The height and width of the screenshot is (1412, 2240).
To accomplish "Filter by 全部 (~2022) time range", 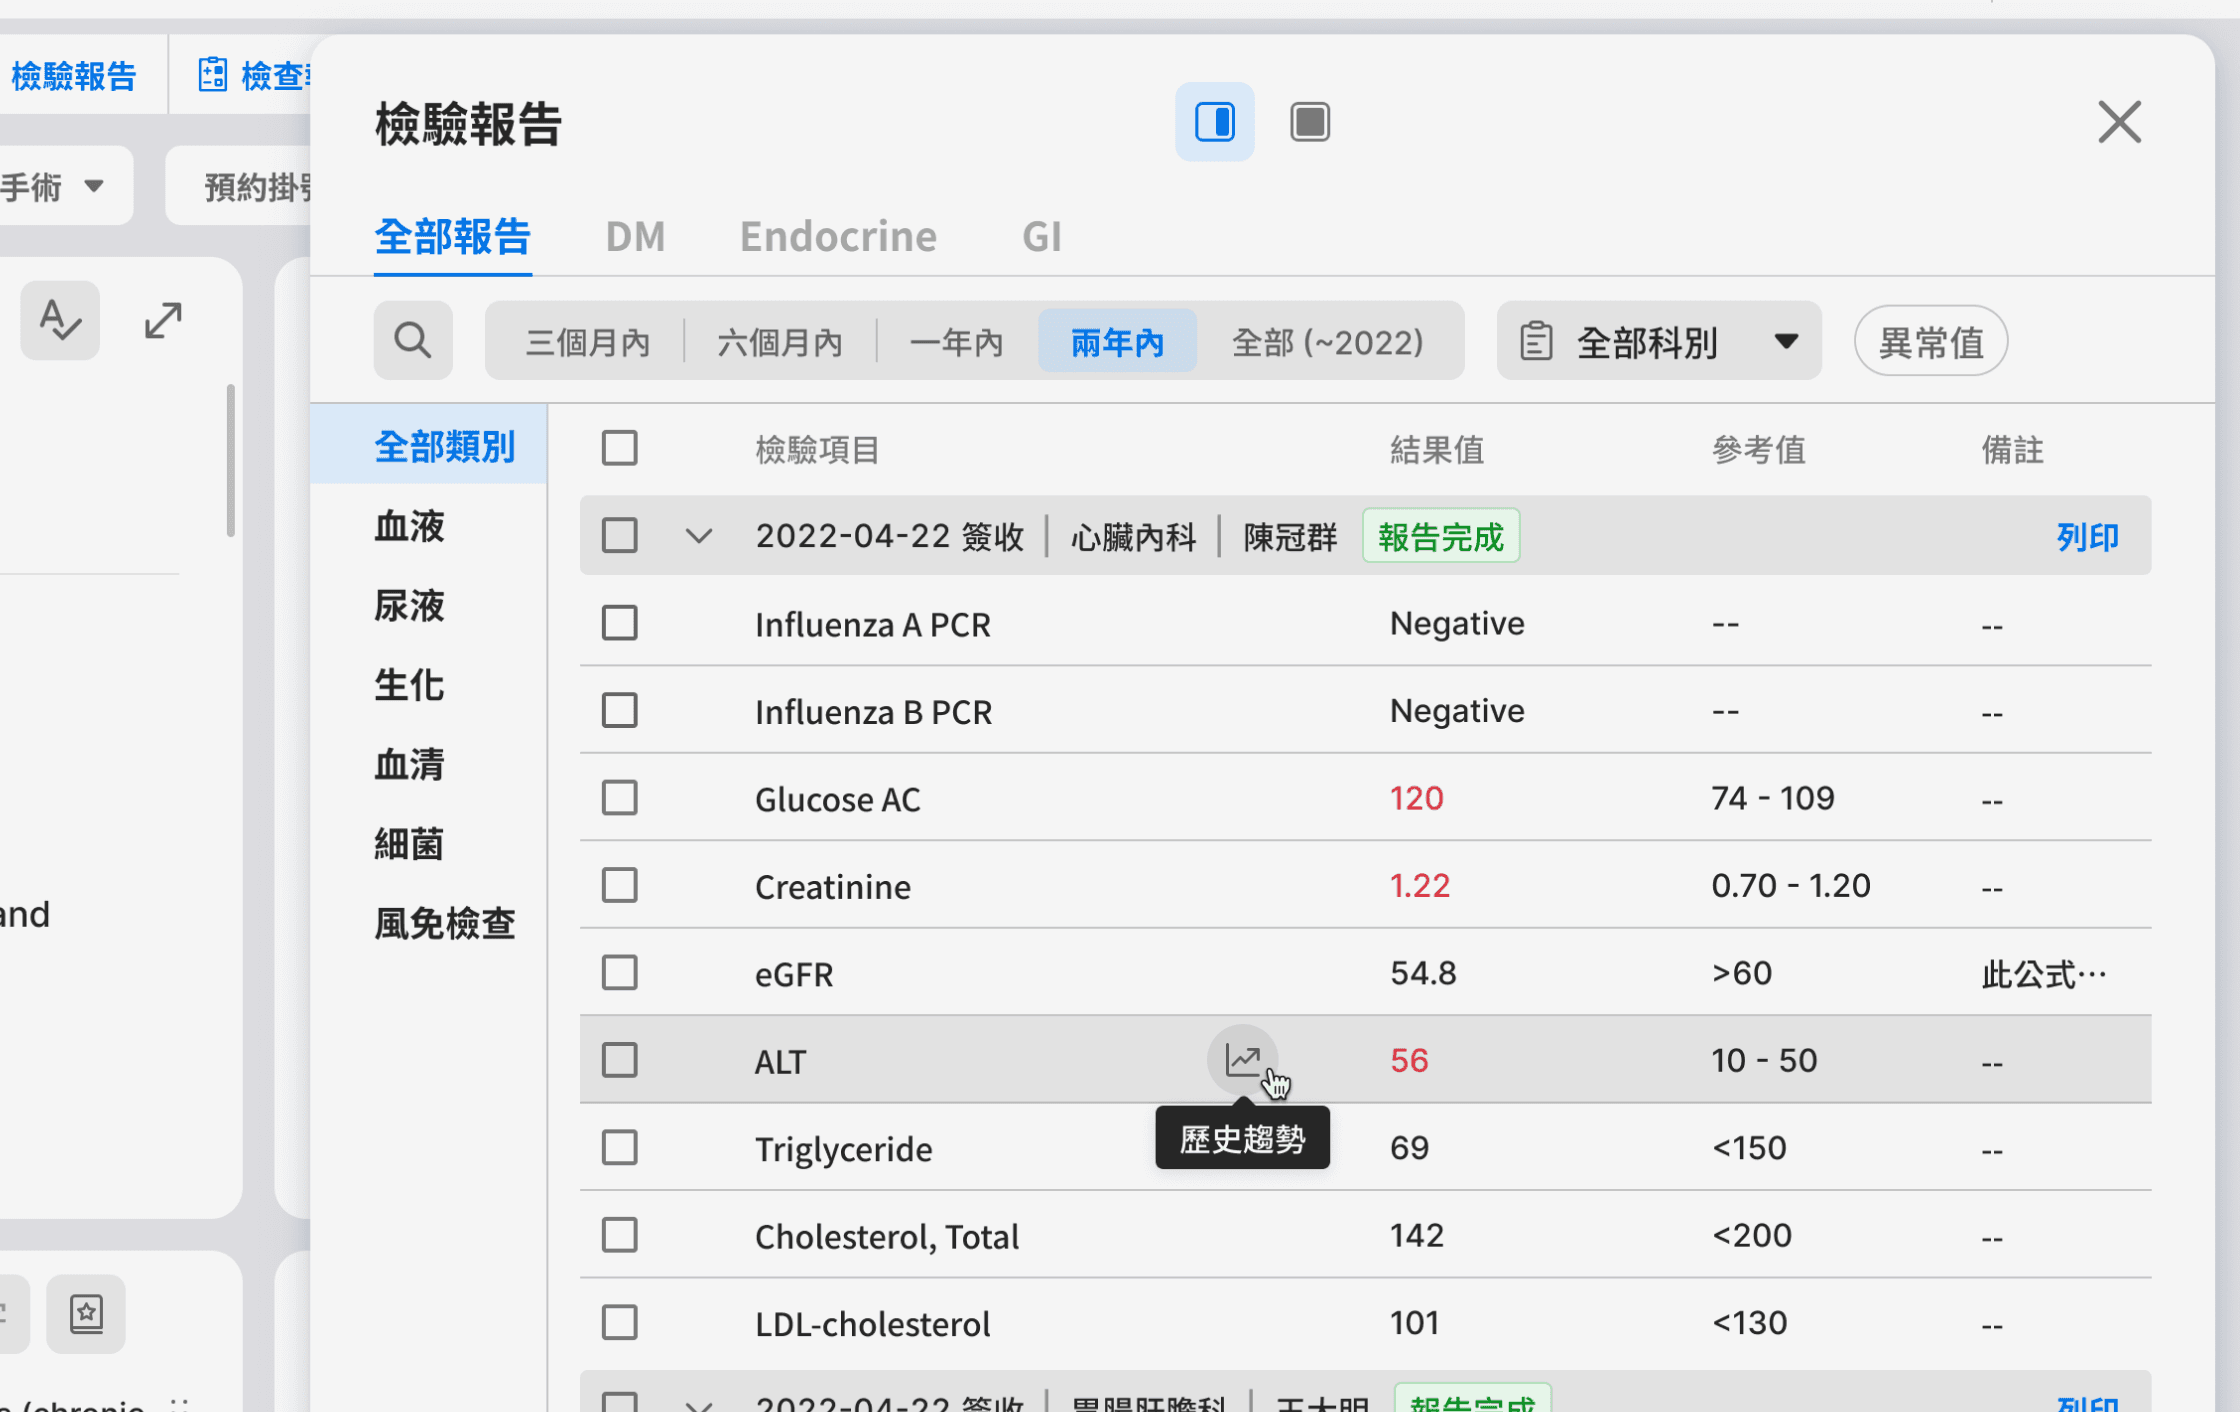I will [1328, 342].
